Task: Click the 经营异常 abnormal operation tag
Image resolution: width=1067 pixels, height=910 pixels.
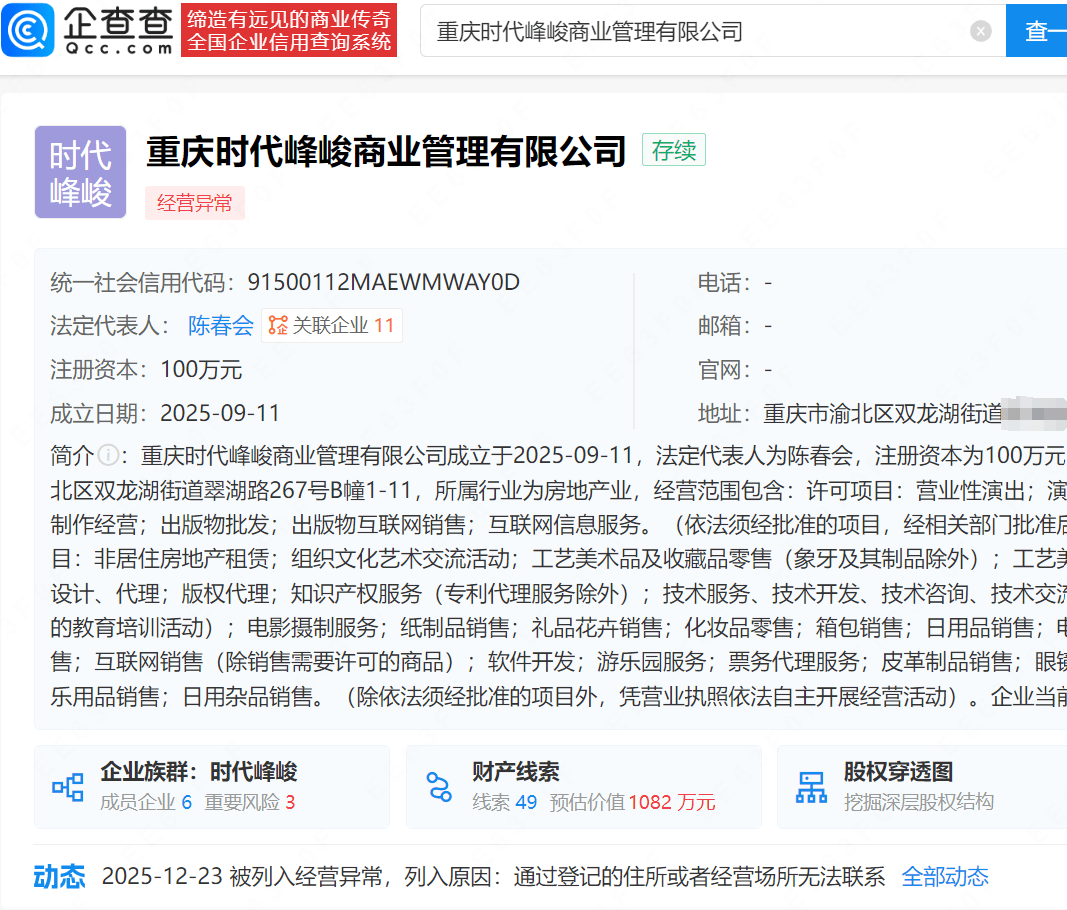Action: 195,203
